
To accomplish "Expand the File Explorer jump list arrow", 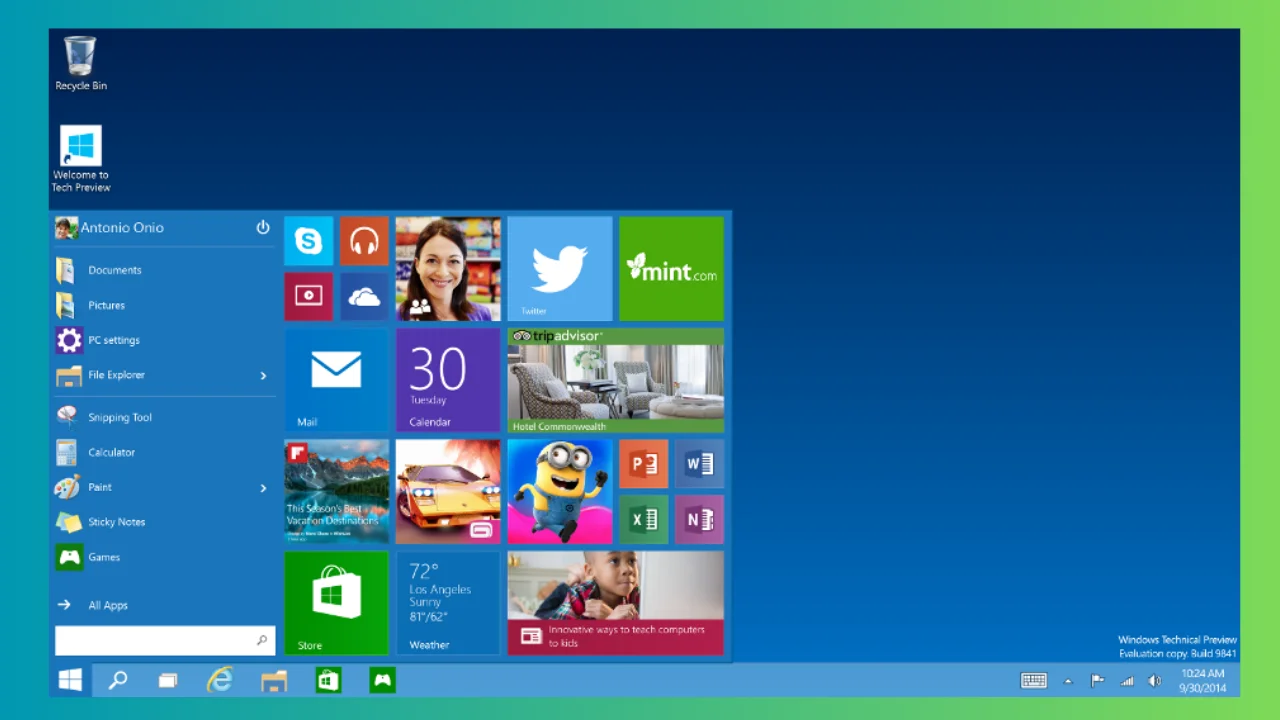I will [264, 376].
